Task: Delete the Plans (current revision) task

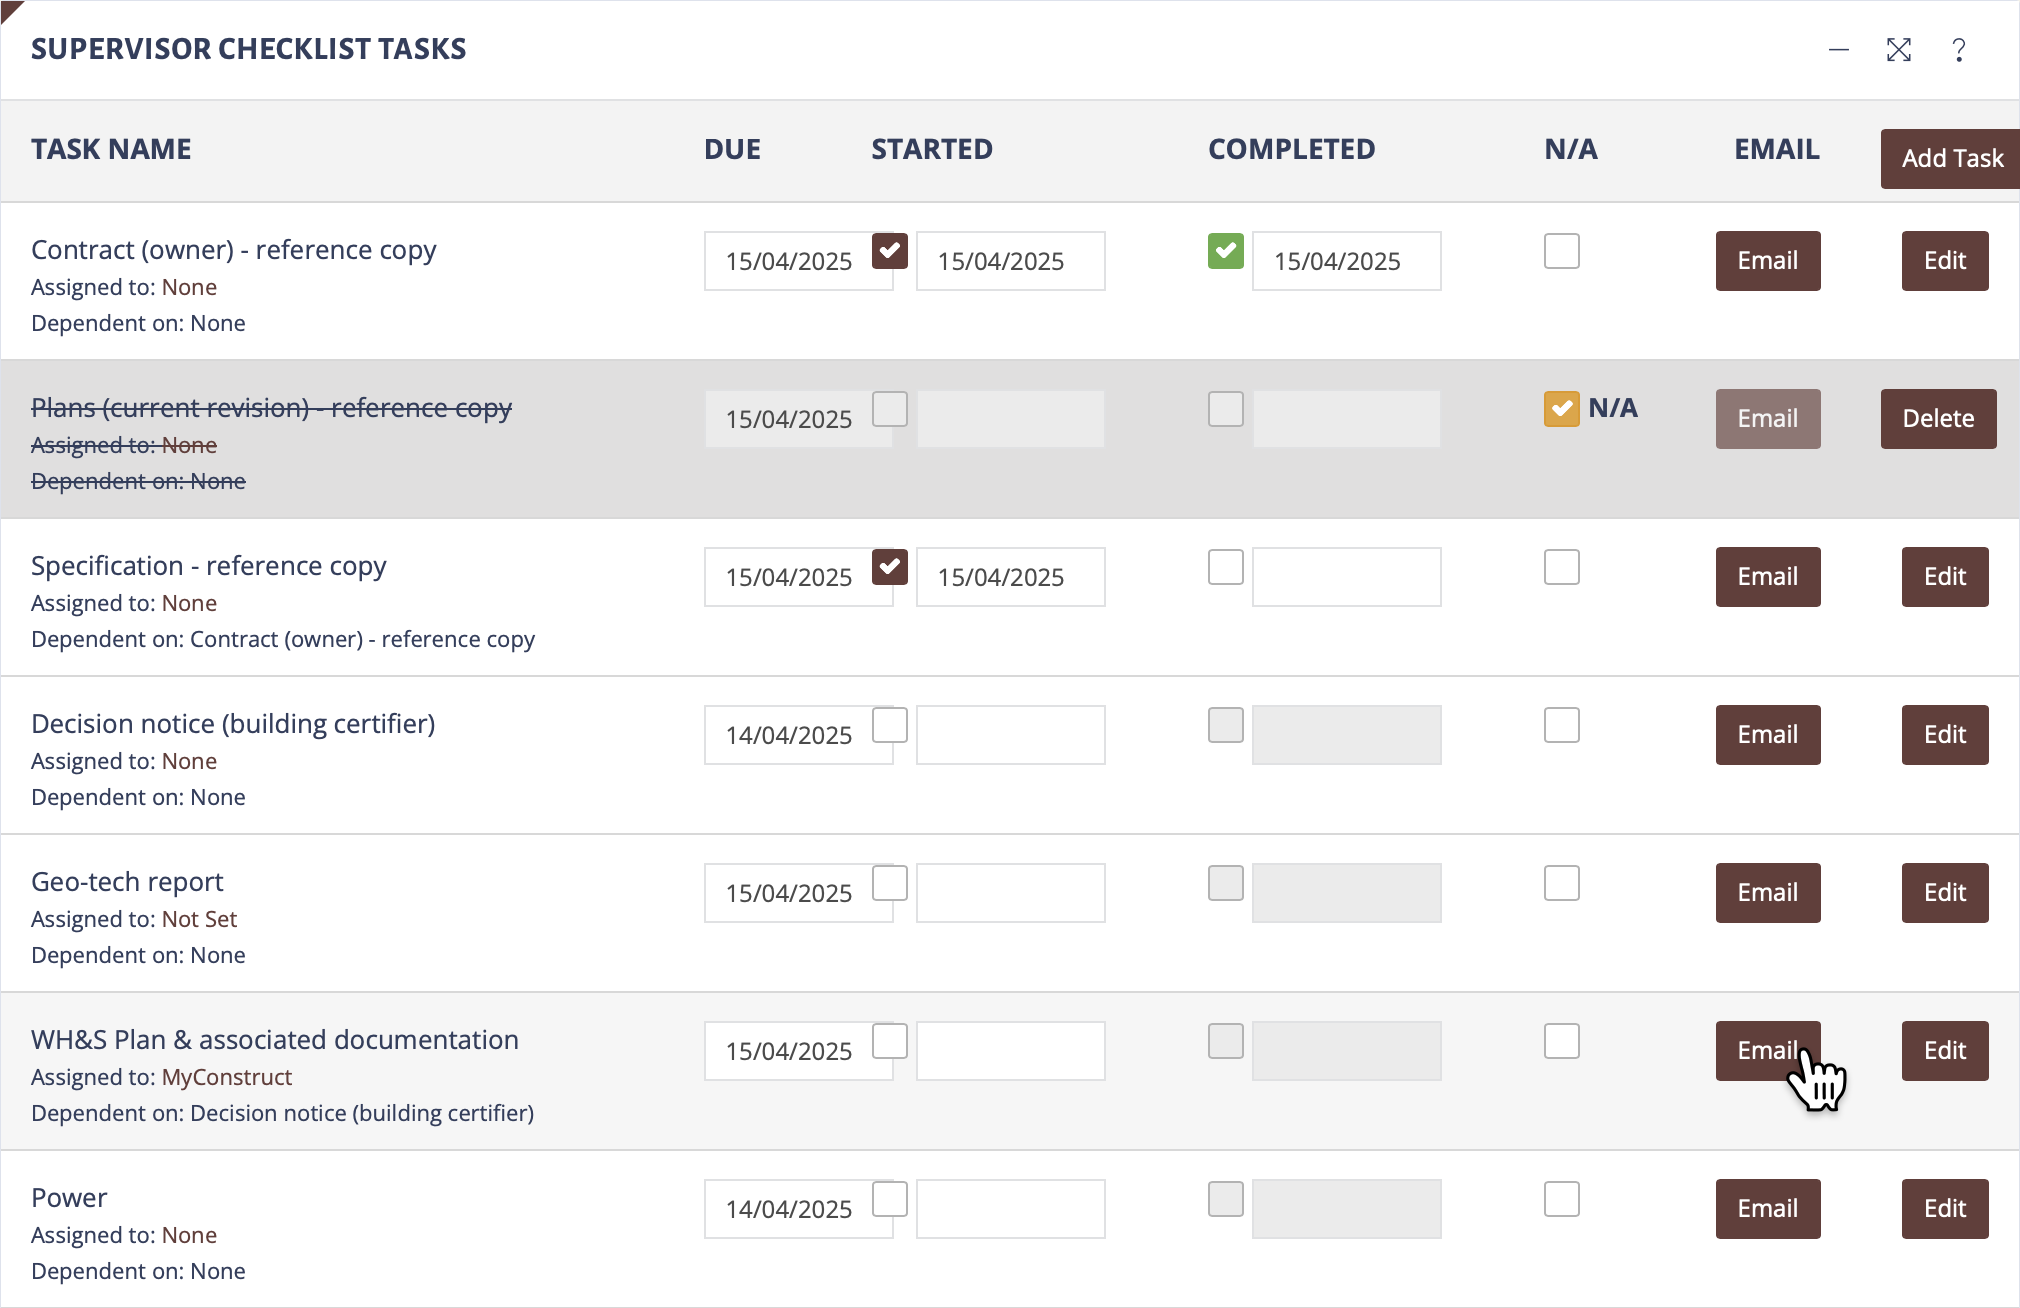Action: pyautogui.click(x=1937, y=419)
